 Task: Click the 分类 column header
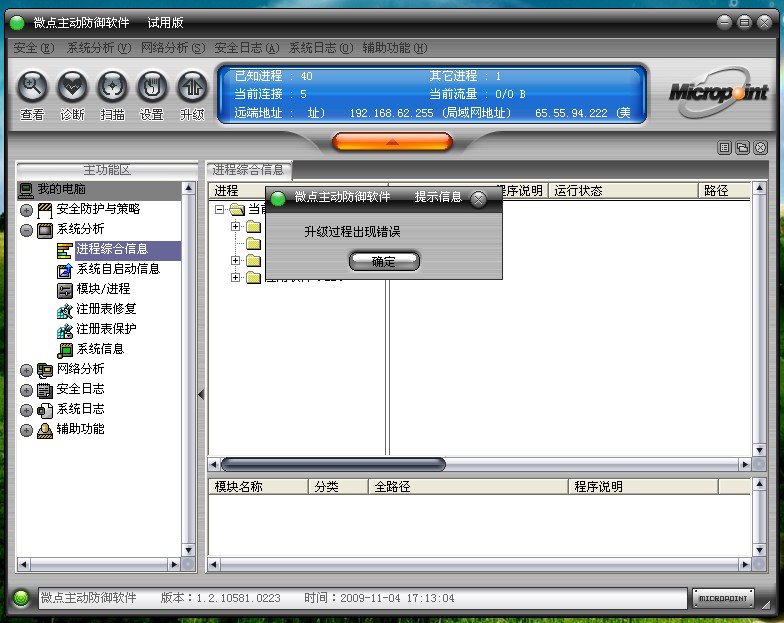click(x=338, y=486)
